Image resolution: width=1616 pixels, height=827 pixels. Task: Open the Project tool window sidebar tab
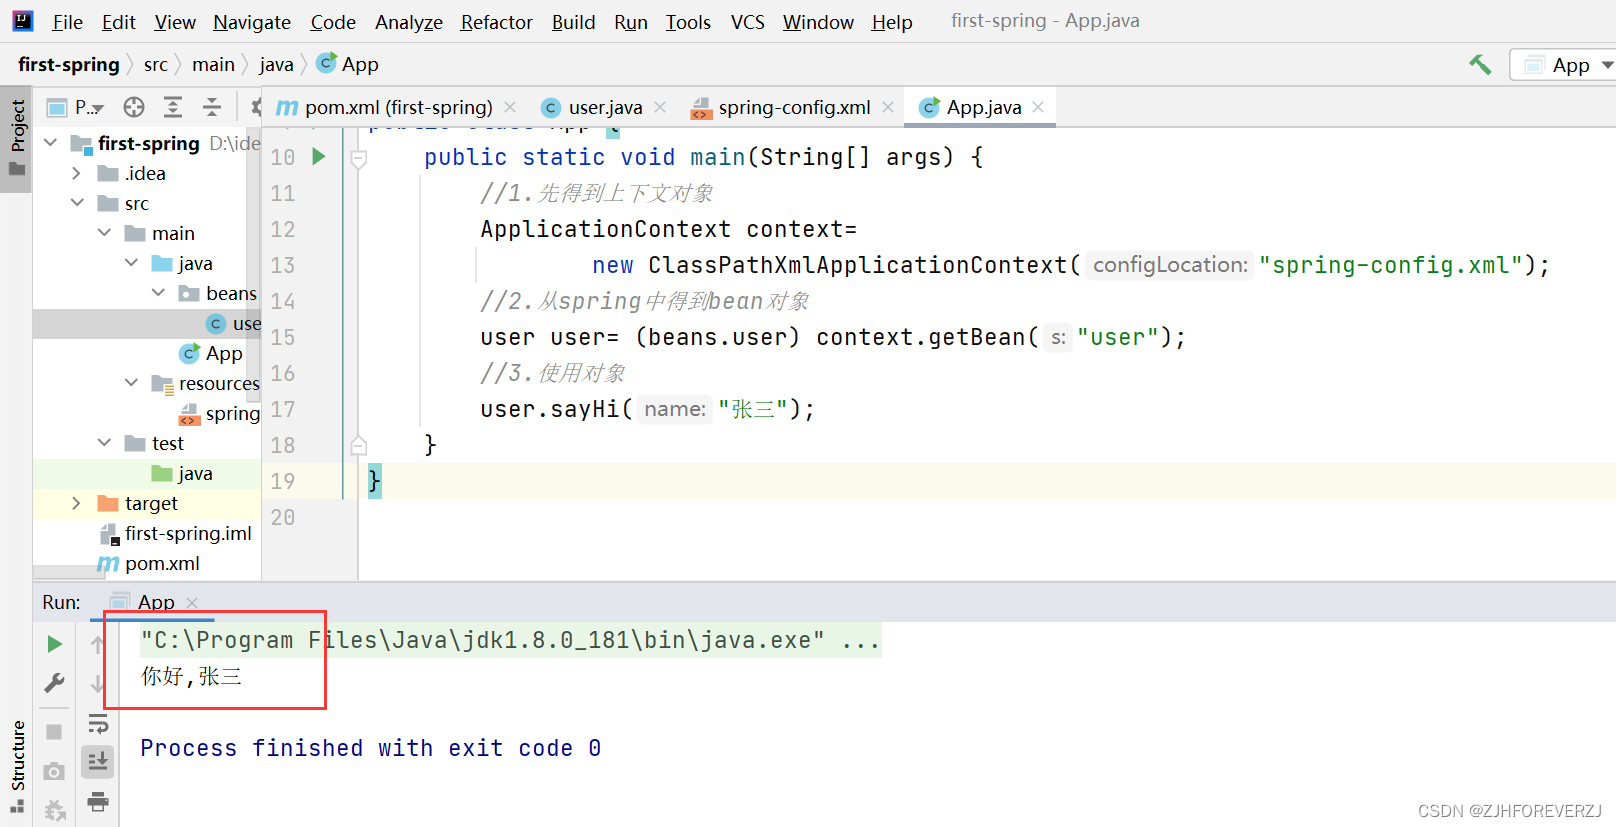point(17,138)
